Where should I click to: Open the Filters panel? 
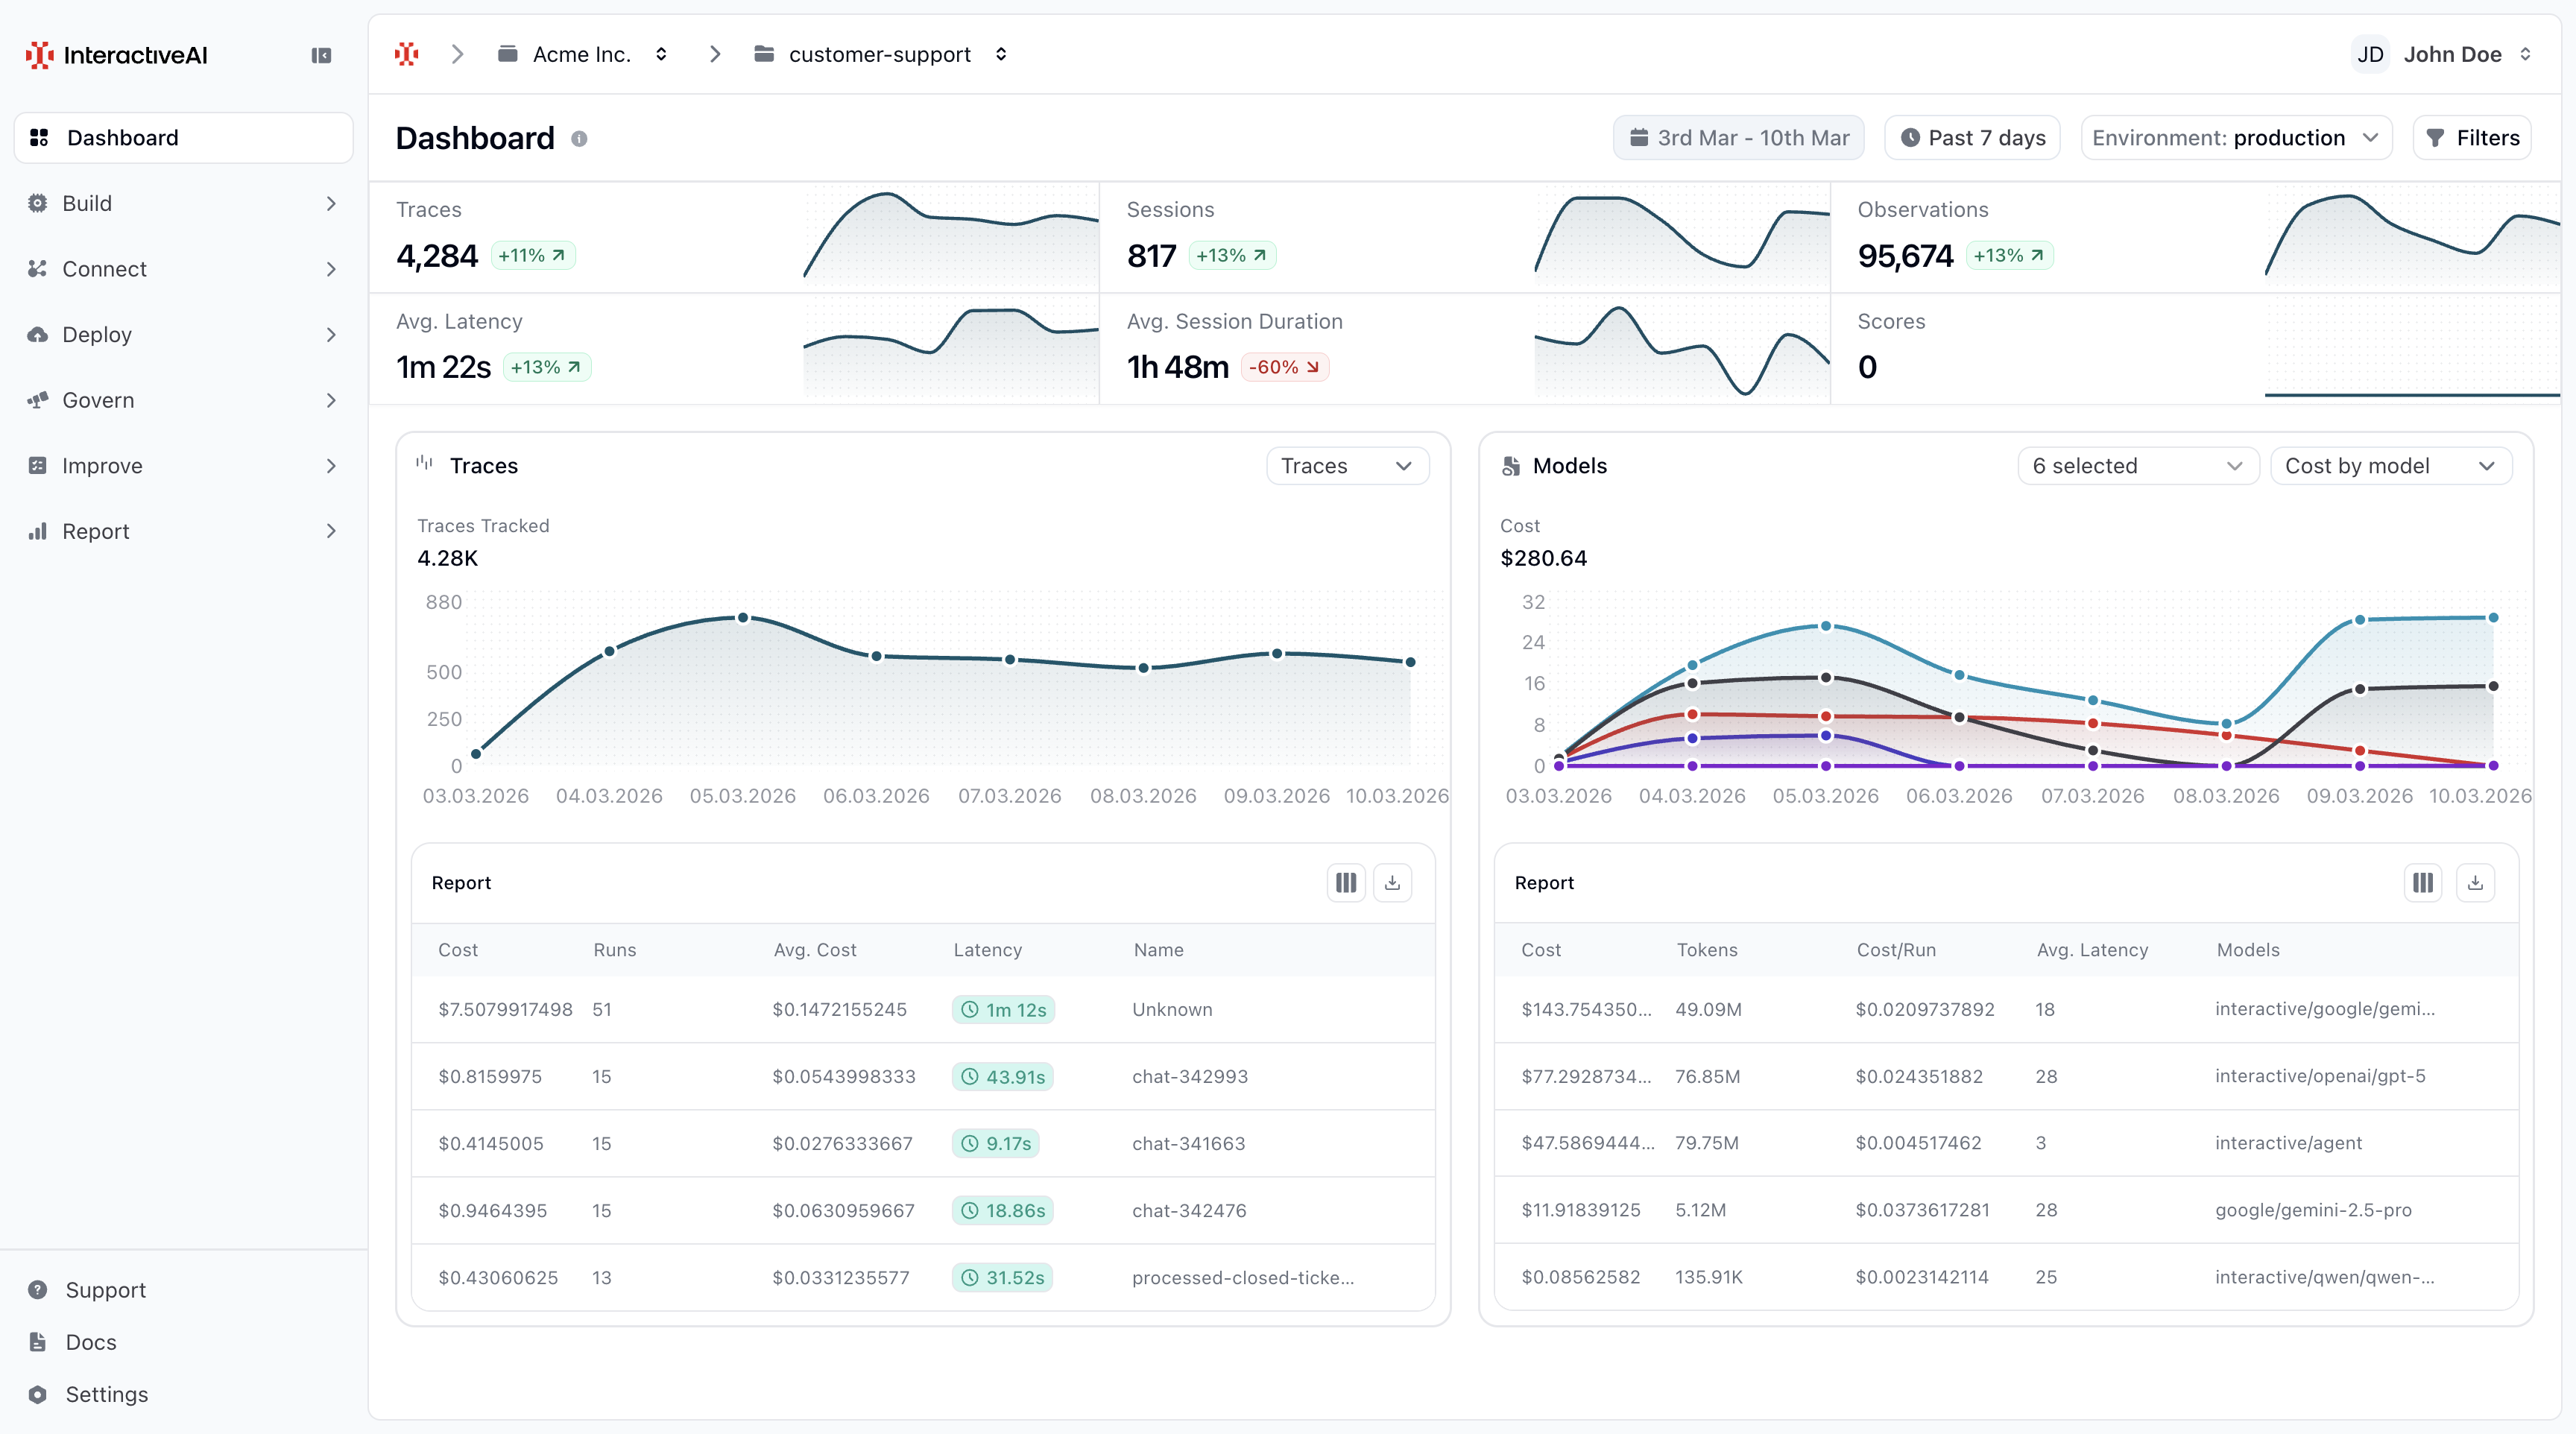[x=2471, y=137]
